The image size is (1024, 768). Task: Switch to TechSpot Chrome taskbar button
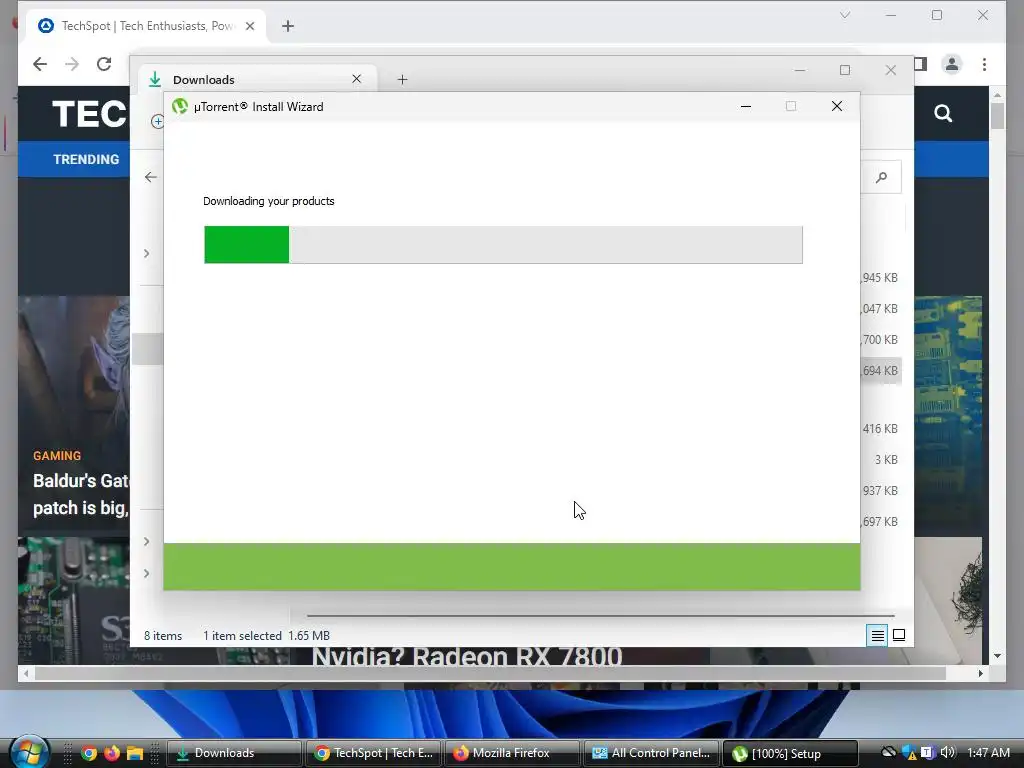tap(374, 753)
